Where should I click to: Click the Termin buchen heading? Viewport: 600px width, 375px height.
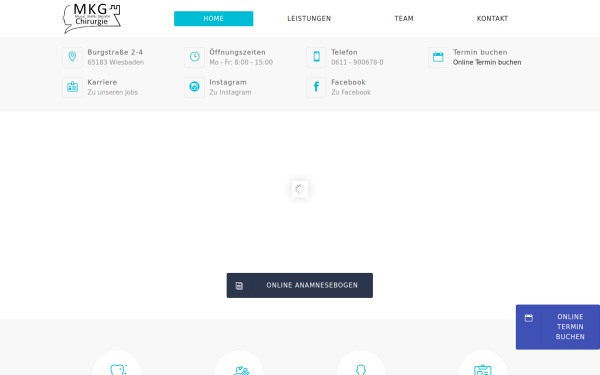pyautogui.click(x=480, y=52)
